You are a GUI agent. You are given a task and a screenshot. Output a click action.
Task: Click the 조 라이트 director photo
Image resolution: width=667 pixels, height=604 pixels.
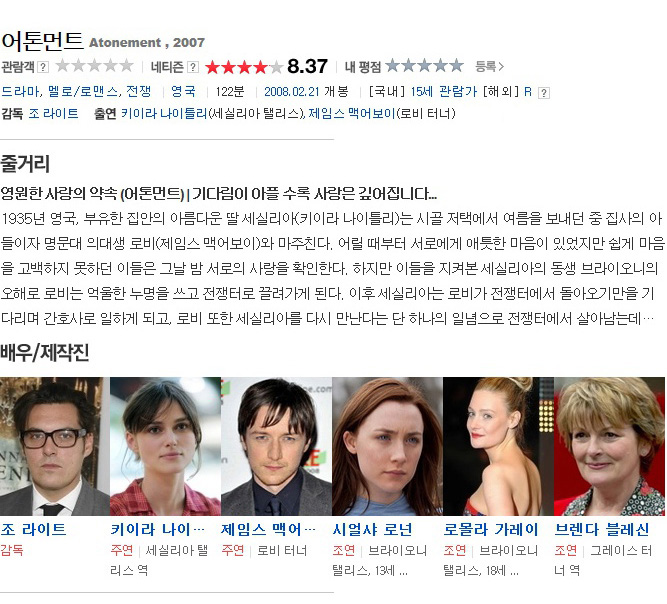coord(55,446)
